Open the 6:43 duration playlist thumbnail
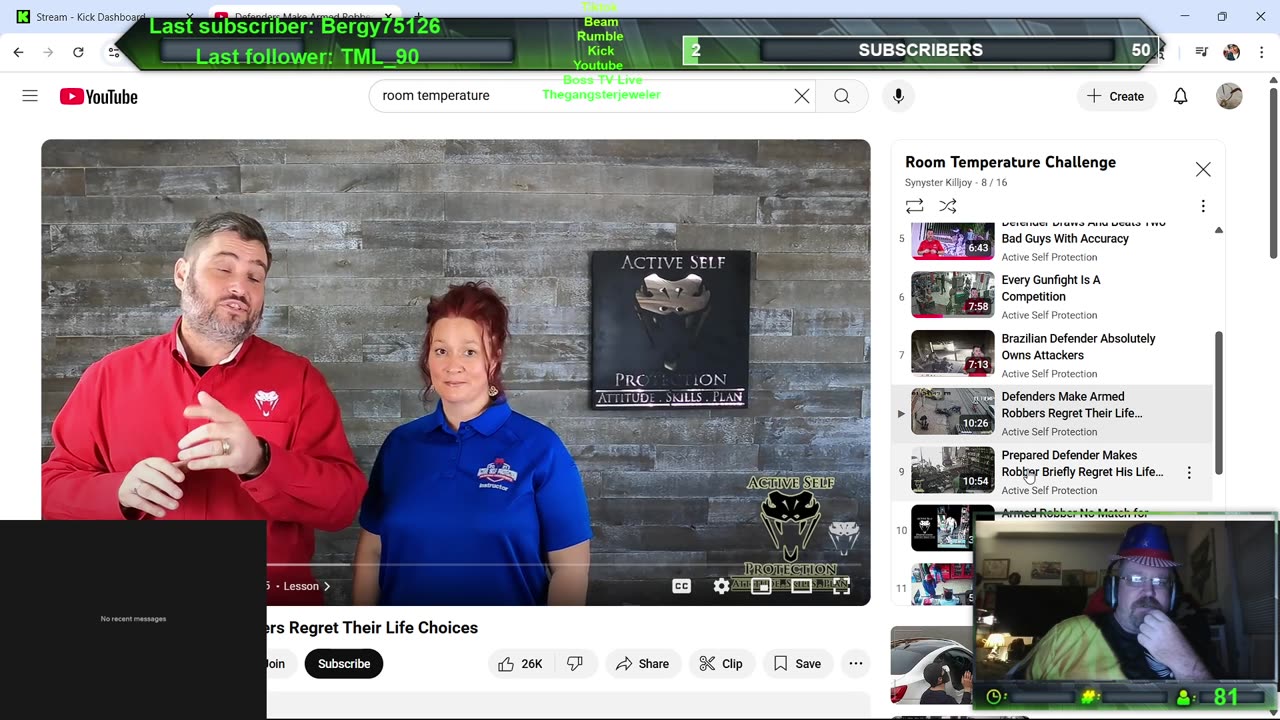 click(952, 241)
